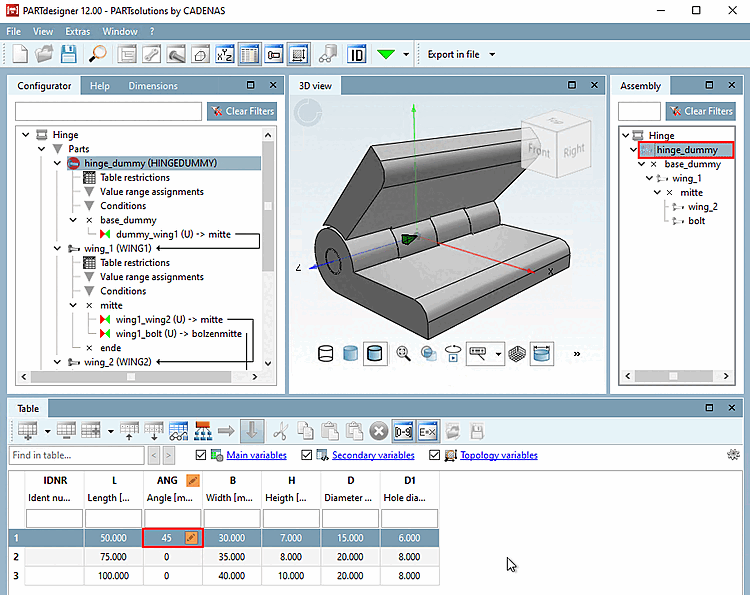Click Clear Filters button in Configurator panel
This screenshot has height=595, width=750.
pos(241,111)
